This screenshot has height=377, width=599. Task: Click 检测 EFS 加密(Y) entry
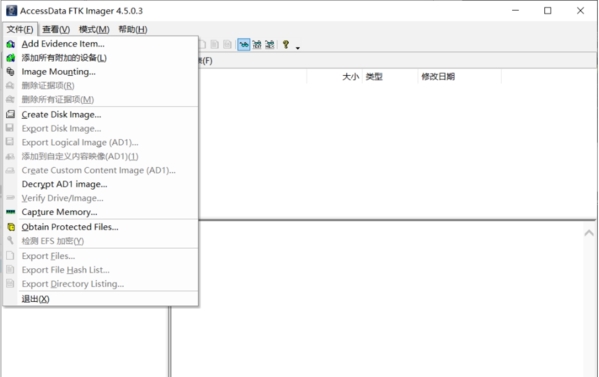point(100,241)
